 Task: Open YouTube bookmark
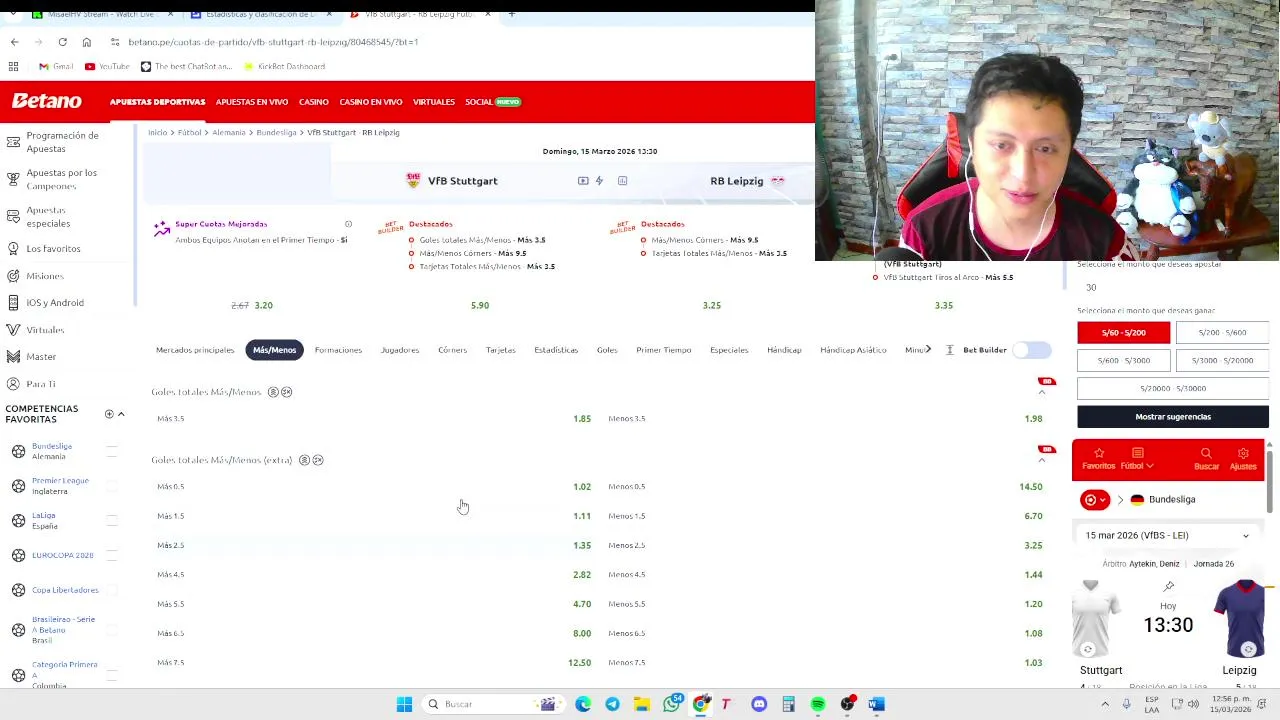click(x=107, y=66)
